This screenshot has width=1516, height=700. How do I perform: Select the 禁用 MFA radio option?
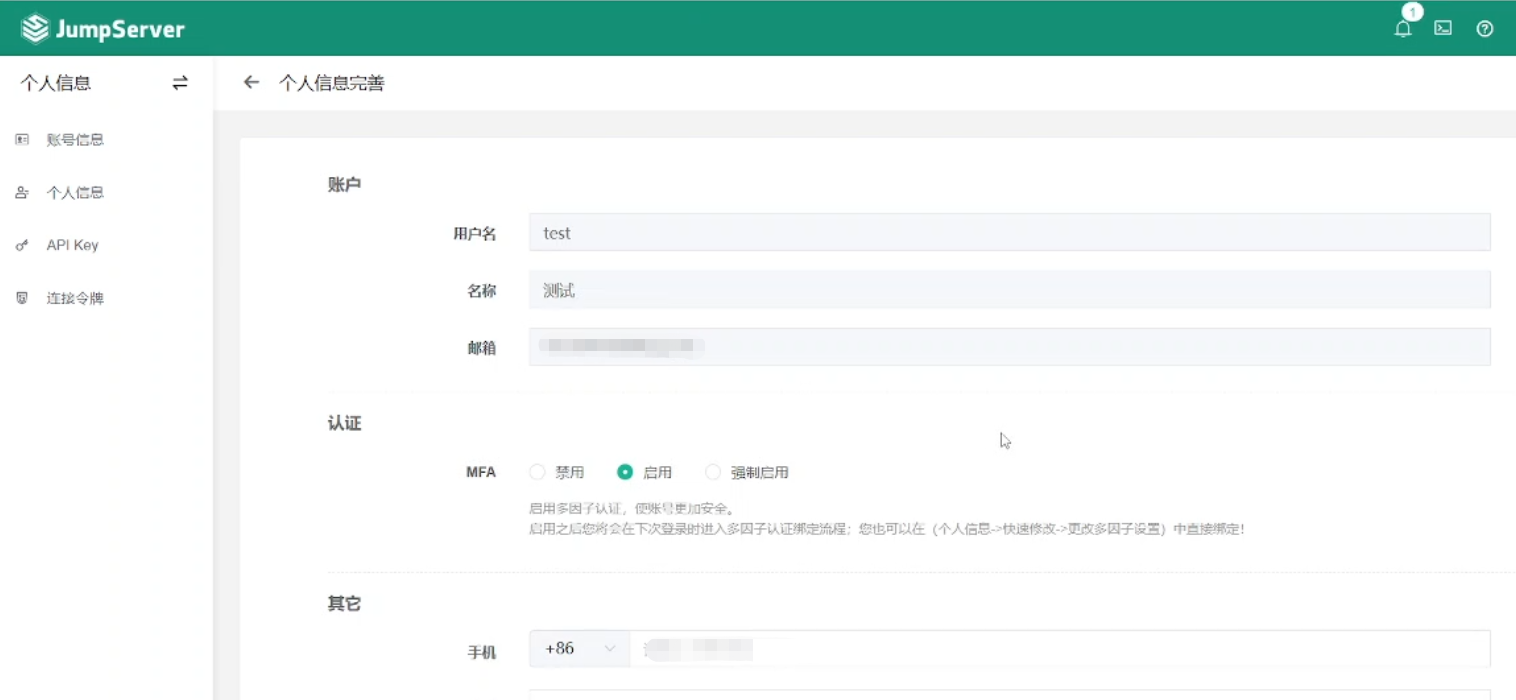tap(538, 472)
